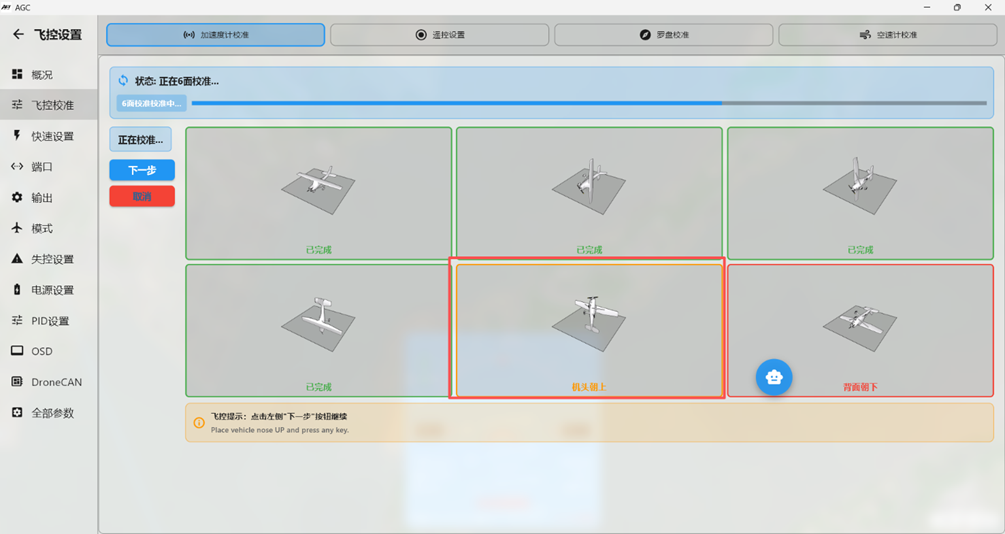This screenshot has width=1005, height=534.
Task: Click the blue robot assistant floating button
Action: (773, 377)
